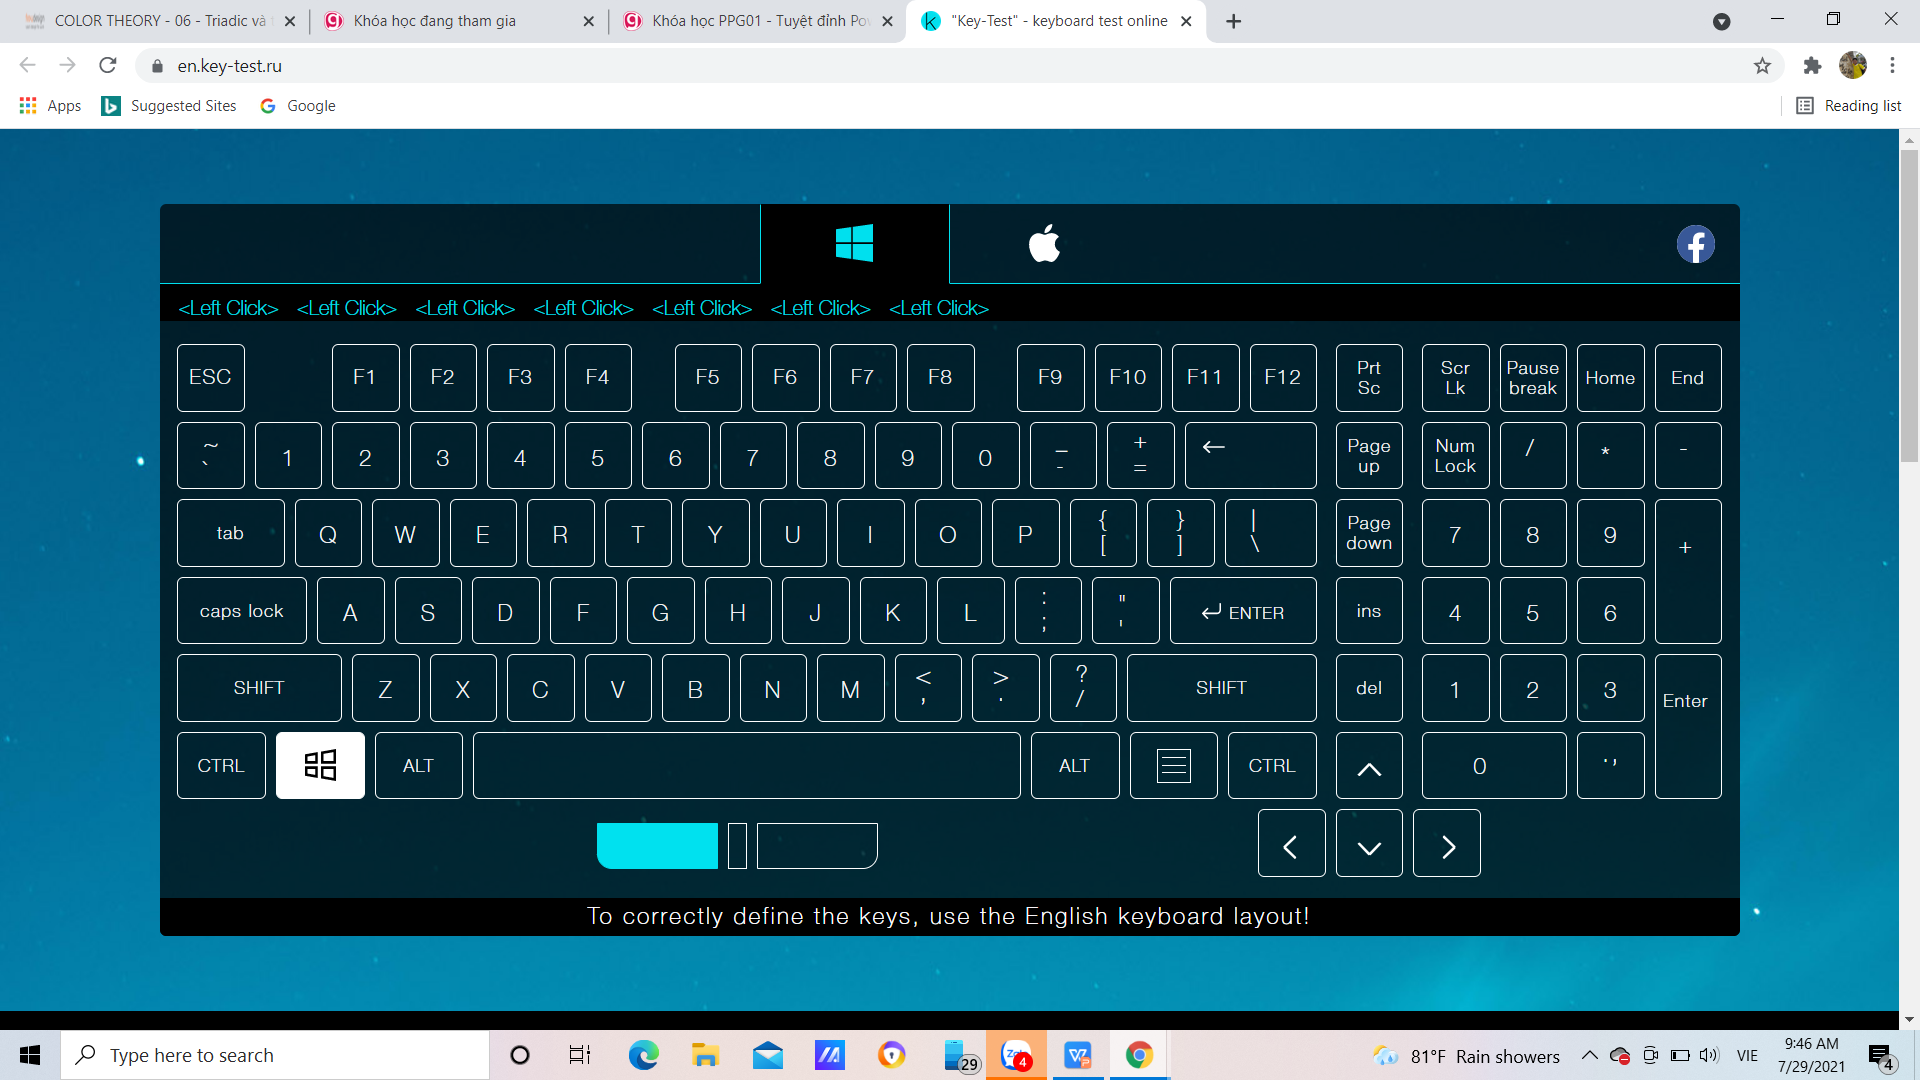Open Task View on taskbar
1920x1080 pixels.
point(580,1055)
